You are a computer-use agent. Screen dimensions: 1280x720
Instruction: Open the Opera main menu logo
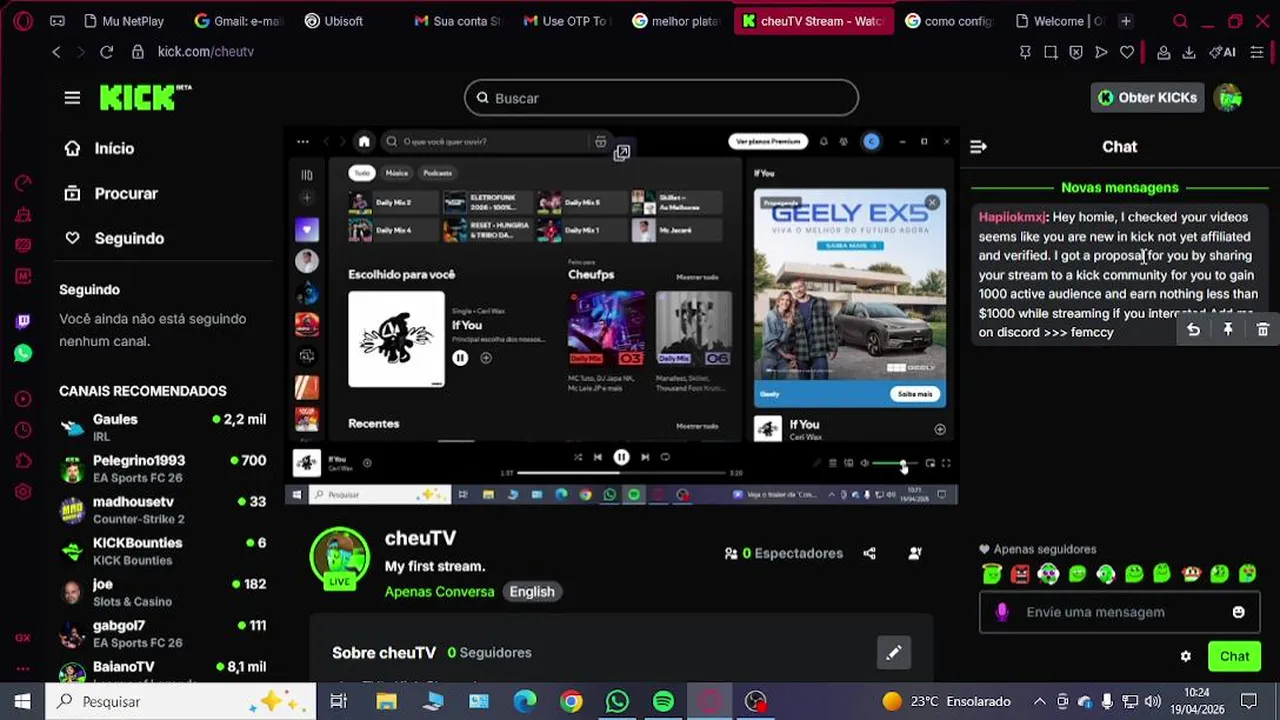pos(22,21)
